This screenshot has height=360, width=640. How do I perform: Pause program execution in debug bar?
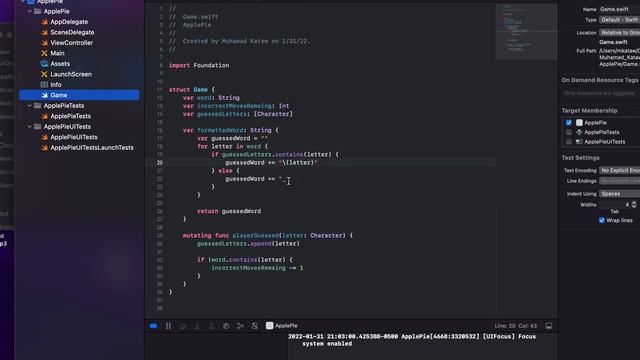click(x=168, y=326)
